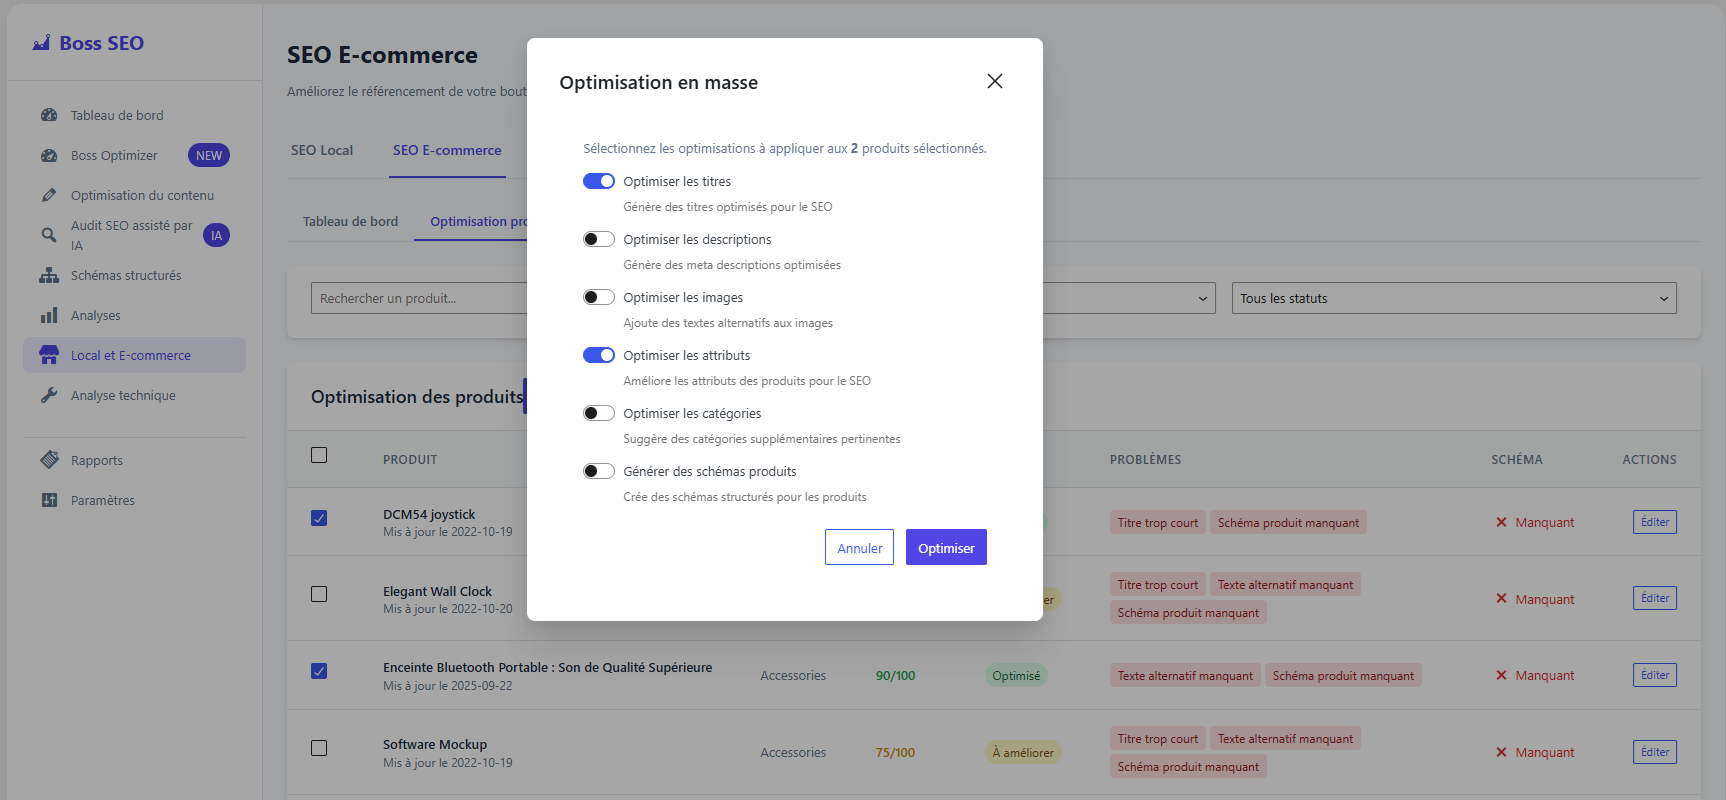Disable the Optimiser les titres toggle
The height and width of the screenshot is (800, 1726).
[x=599, y=181]
